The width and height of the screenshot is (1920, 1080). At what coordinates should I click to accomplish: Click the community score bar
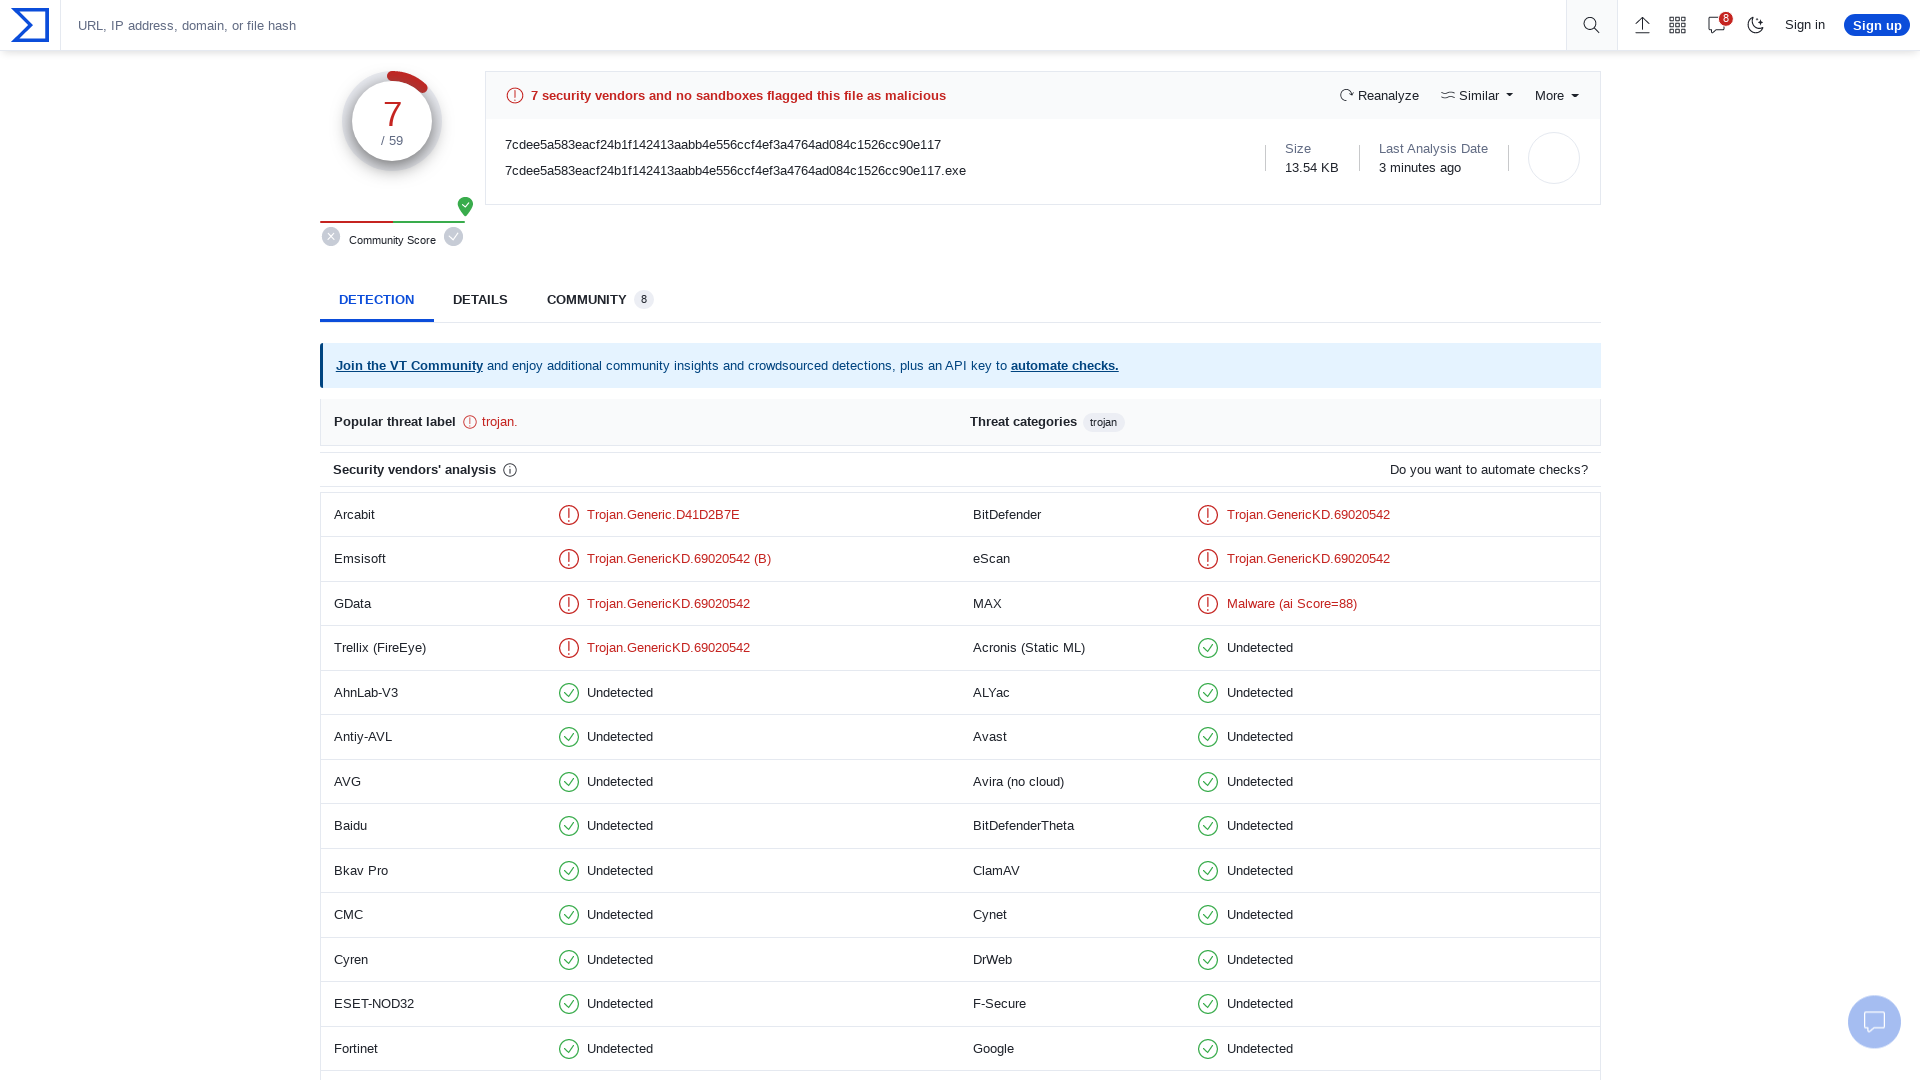[x=392, y=222]
